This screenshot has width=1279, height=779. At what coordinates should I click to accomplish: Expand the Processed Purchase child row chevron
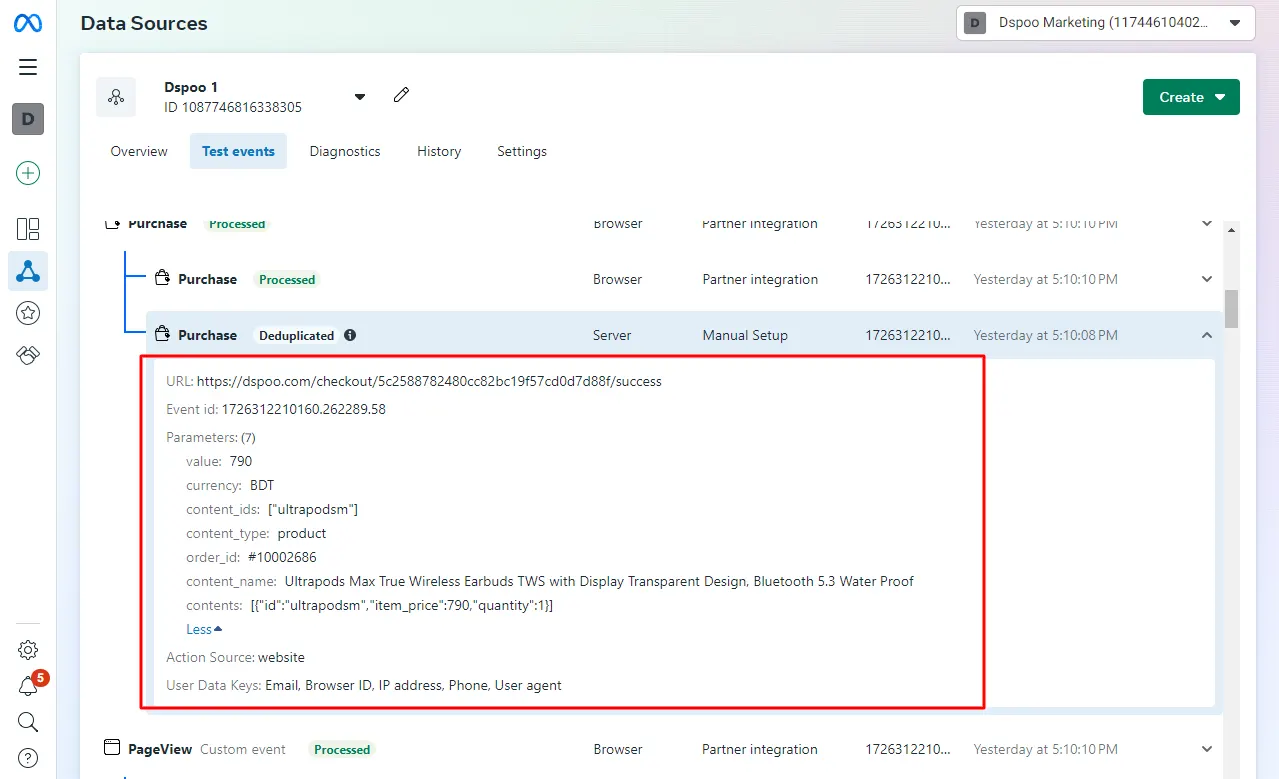pyautogui.click(x=1207, y=279)
